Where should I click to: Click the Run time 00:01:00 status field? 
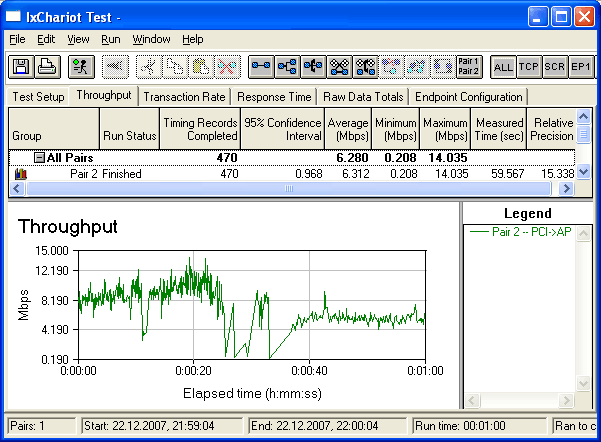pos(479,426)
